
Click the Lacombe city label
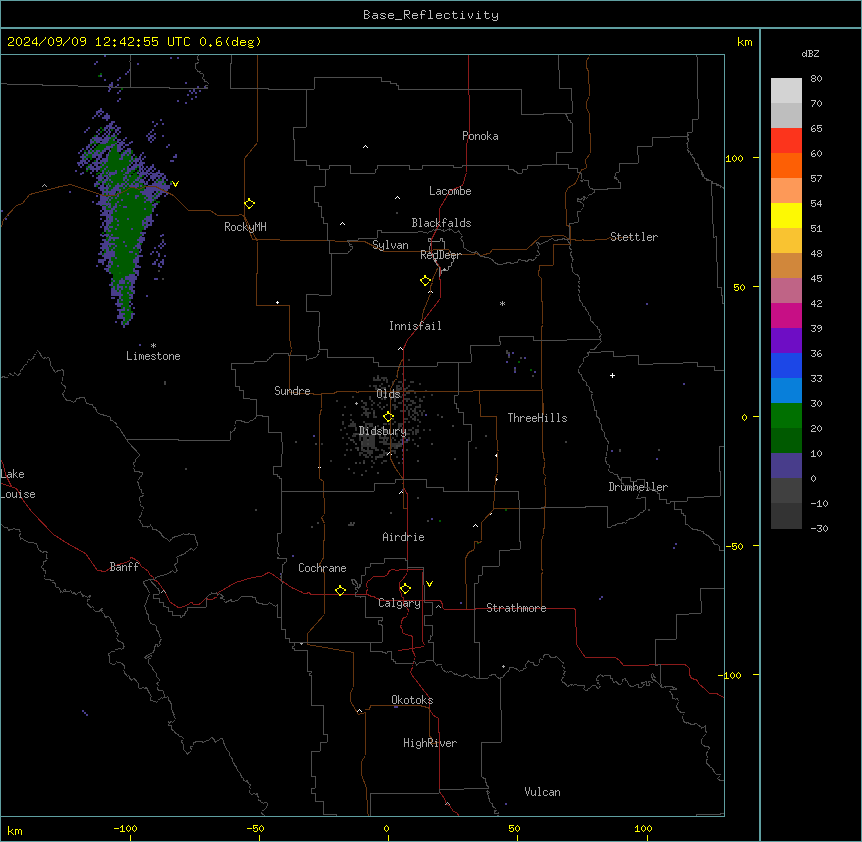[x=450, y=191]
